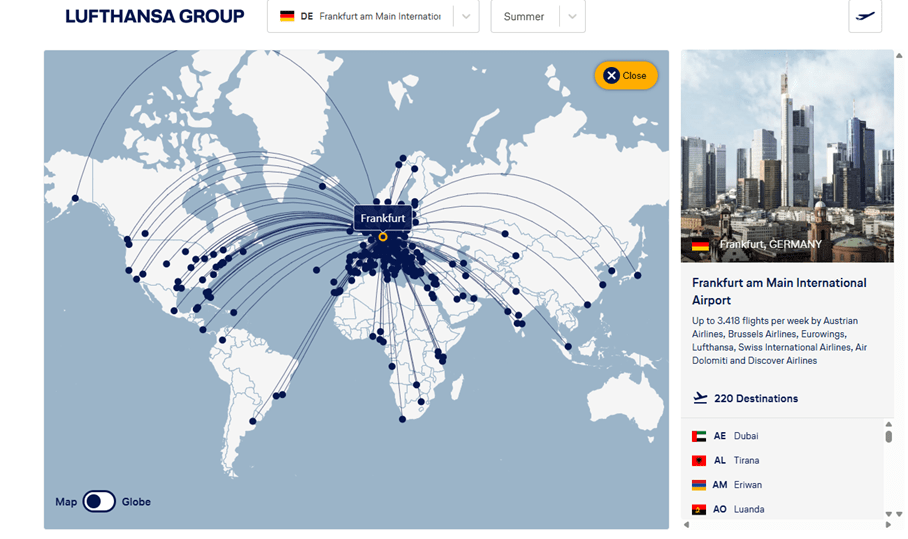Image resolution: width=908 pixels, height=539 pixels.
Task: Click the airplane icon button at top right
Action: [x=865, y=16]
